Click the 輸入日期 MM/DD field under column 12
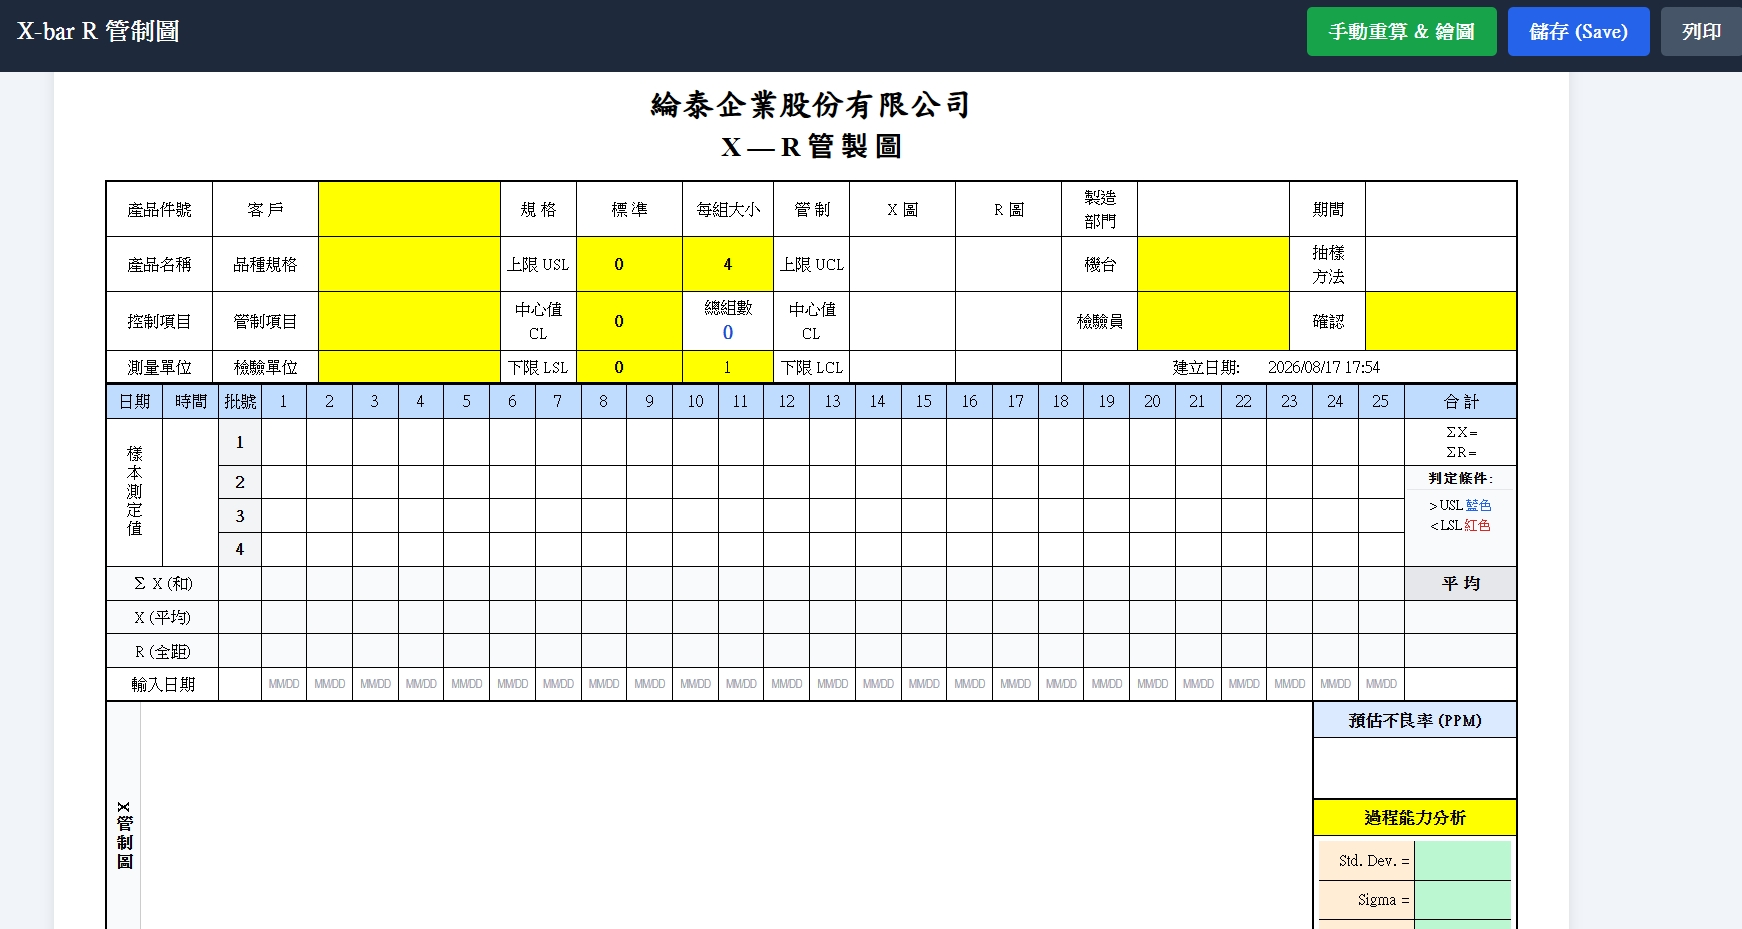Image resolution: width=1742 pixels, height=929 pixels. [787, 684]
